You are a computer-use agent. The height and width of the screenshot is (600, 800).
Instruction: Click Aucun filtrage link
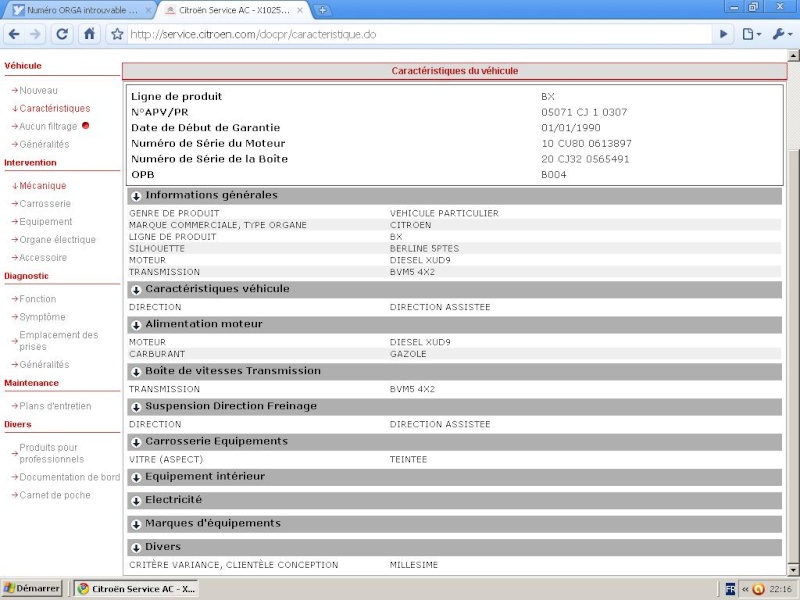pyautogui.click(x=48, y=126)
